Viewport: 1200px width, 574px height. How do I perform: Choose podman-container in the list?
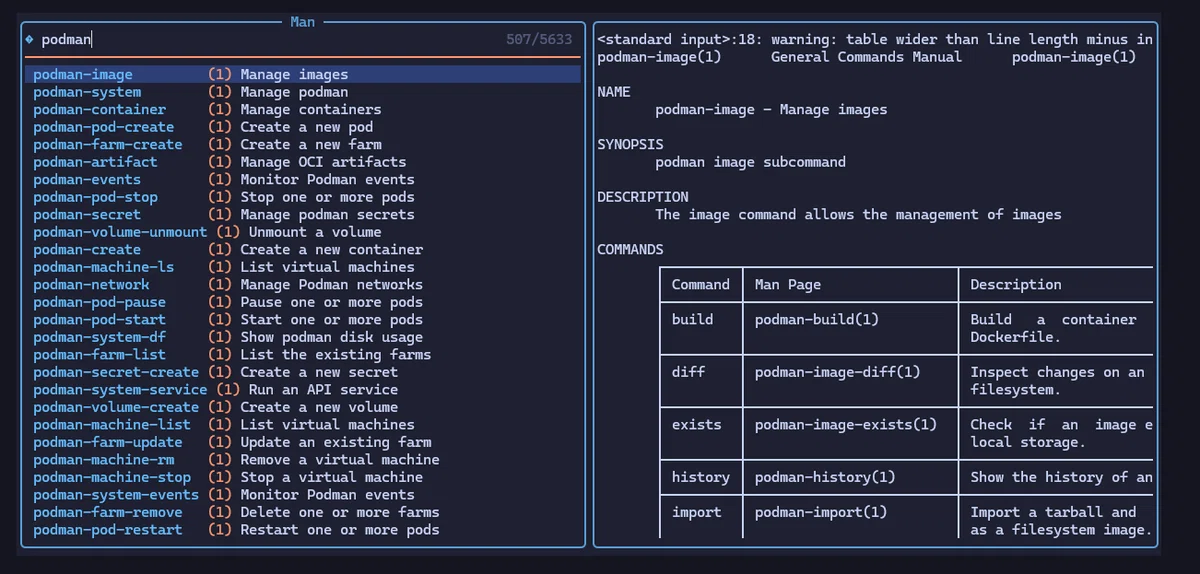point(302,109)
